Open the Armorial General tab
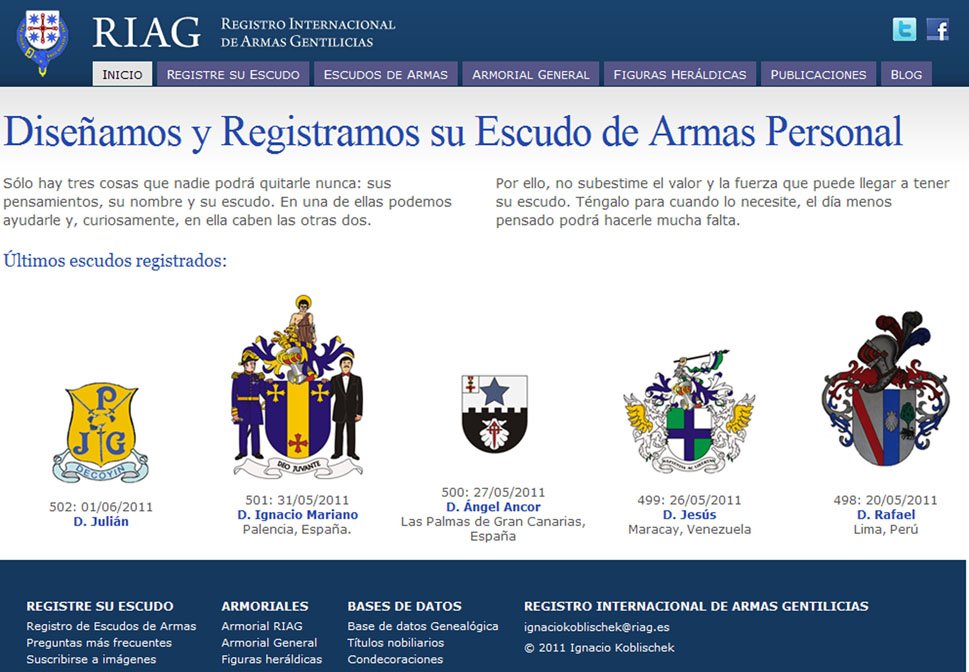 (530, 74)
